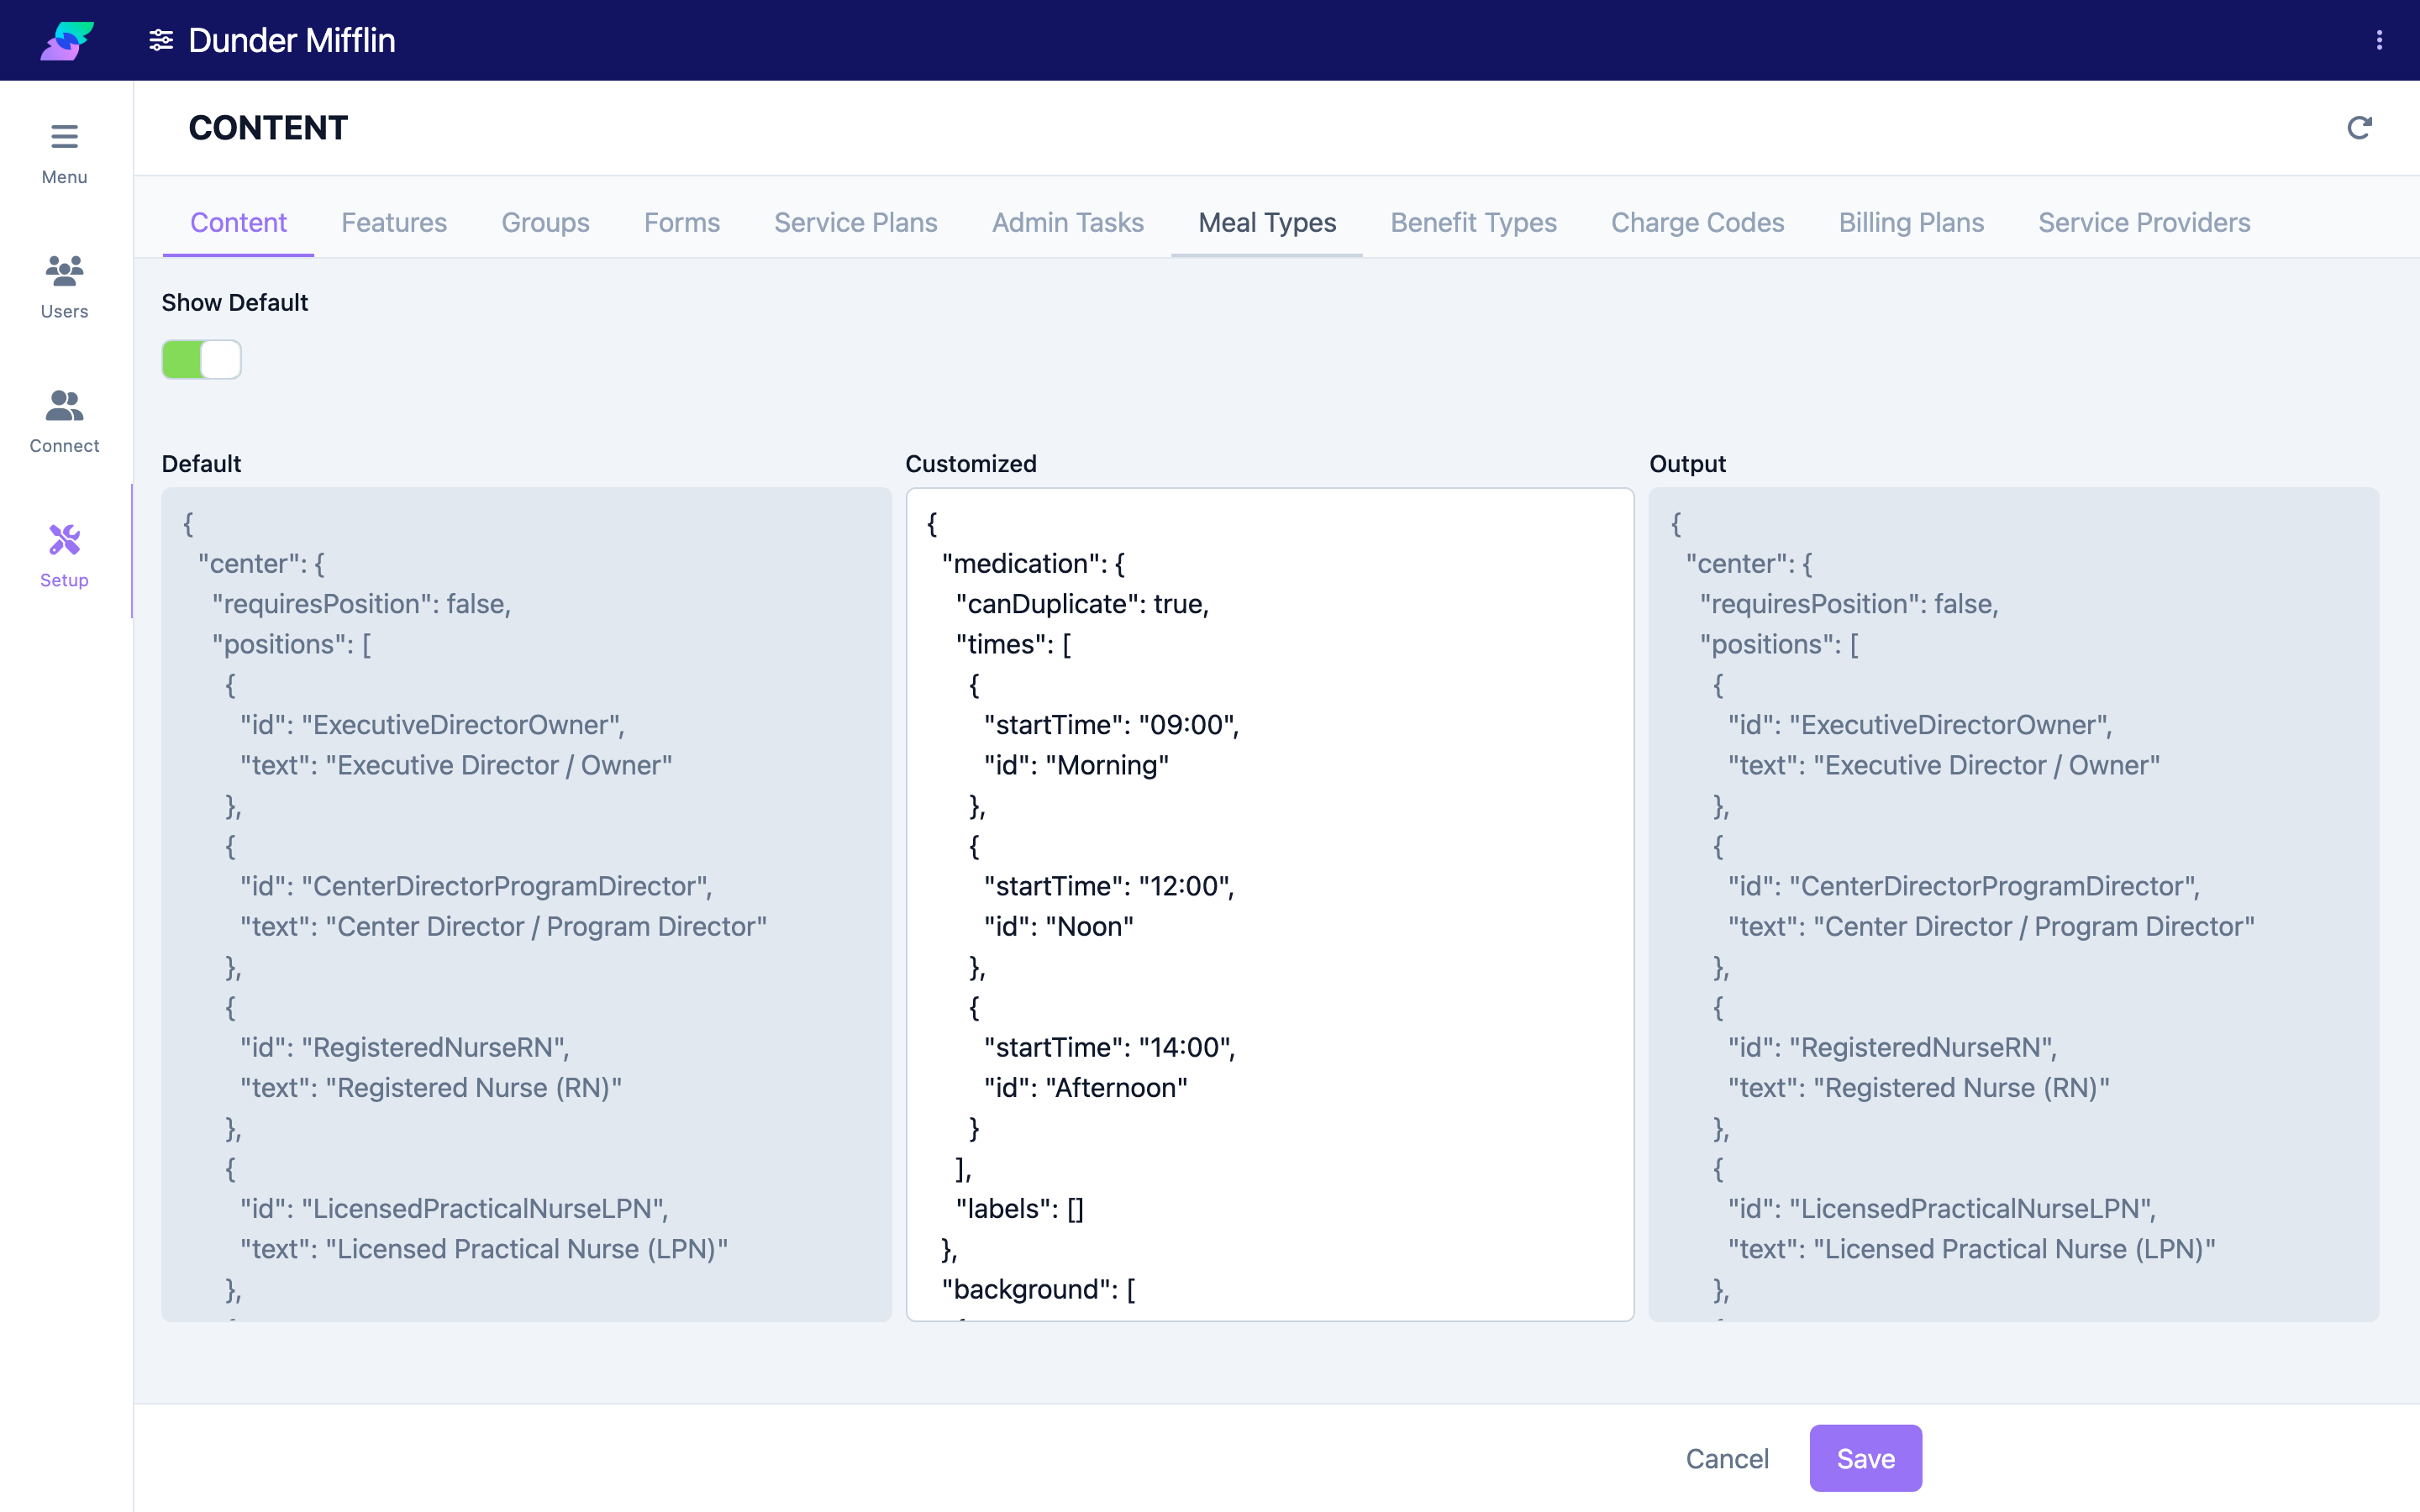Click the "background": [ line
The image size is (2420, 1512).
pyautogui.click(x=1038, y=1289)
